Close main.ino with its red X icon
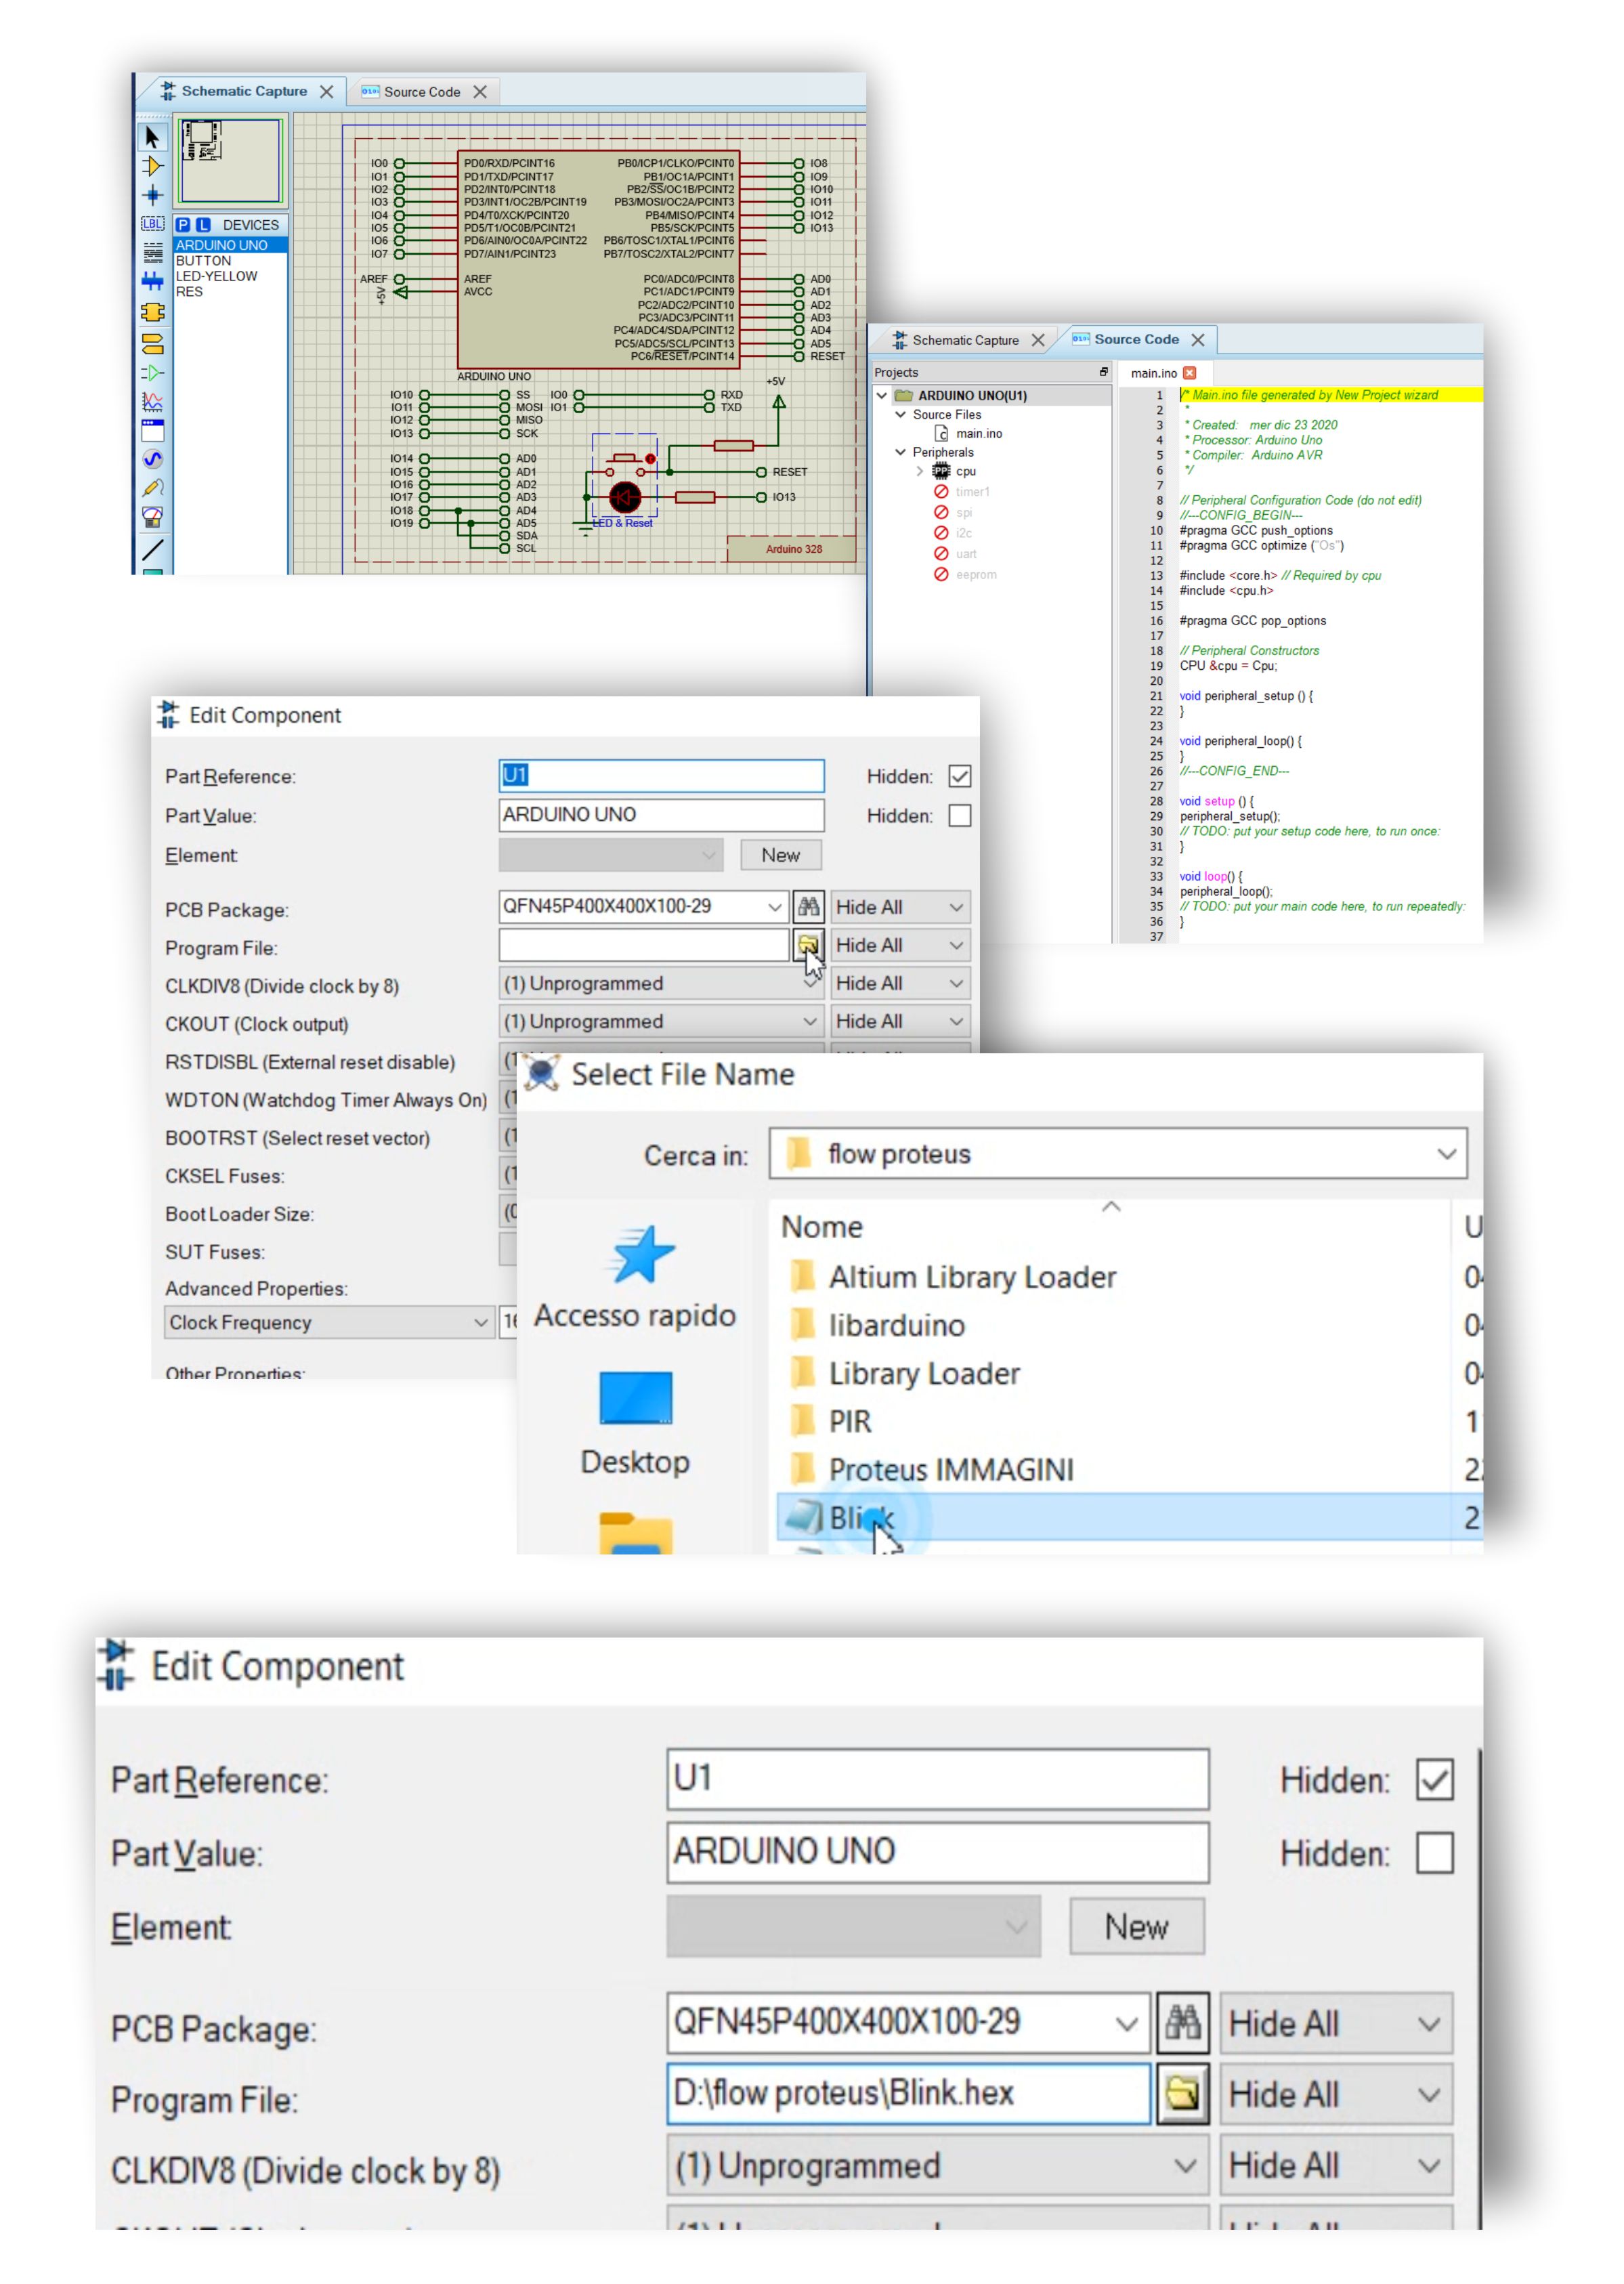1624x2284 pixels. [x=1189, y=373]
